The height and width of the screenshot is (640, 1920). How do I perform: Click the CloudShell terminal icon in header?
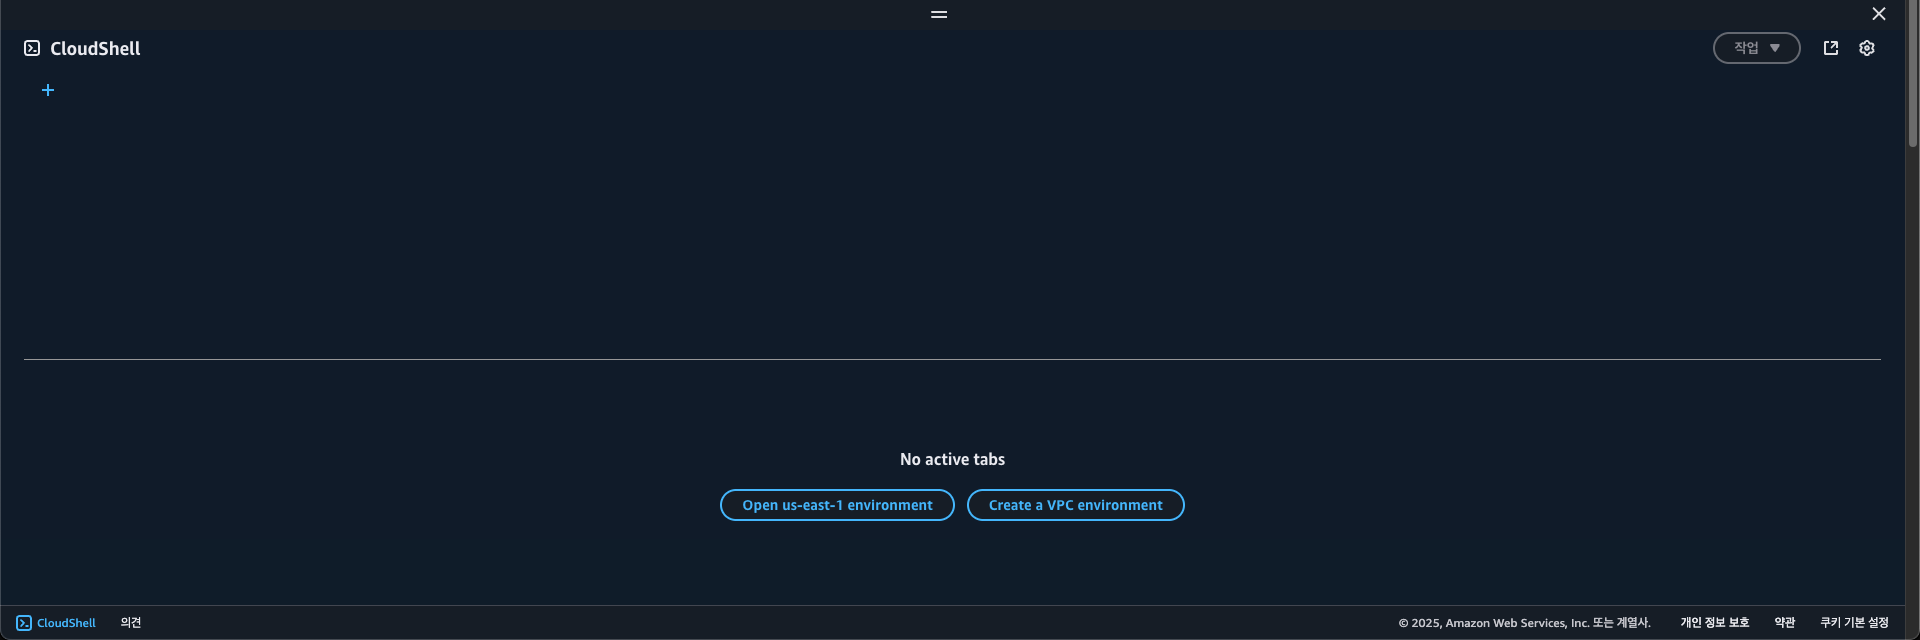pos(32,48)
